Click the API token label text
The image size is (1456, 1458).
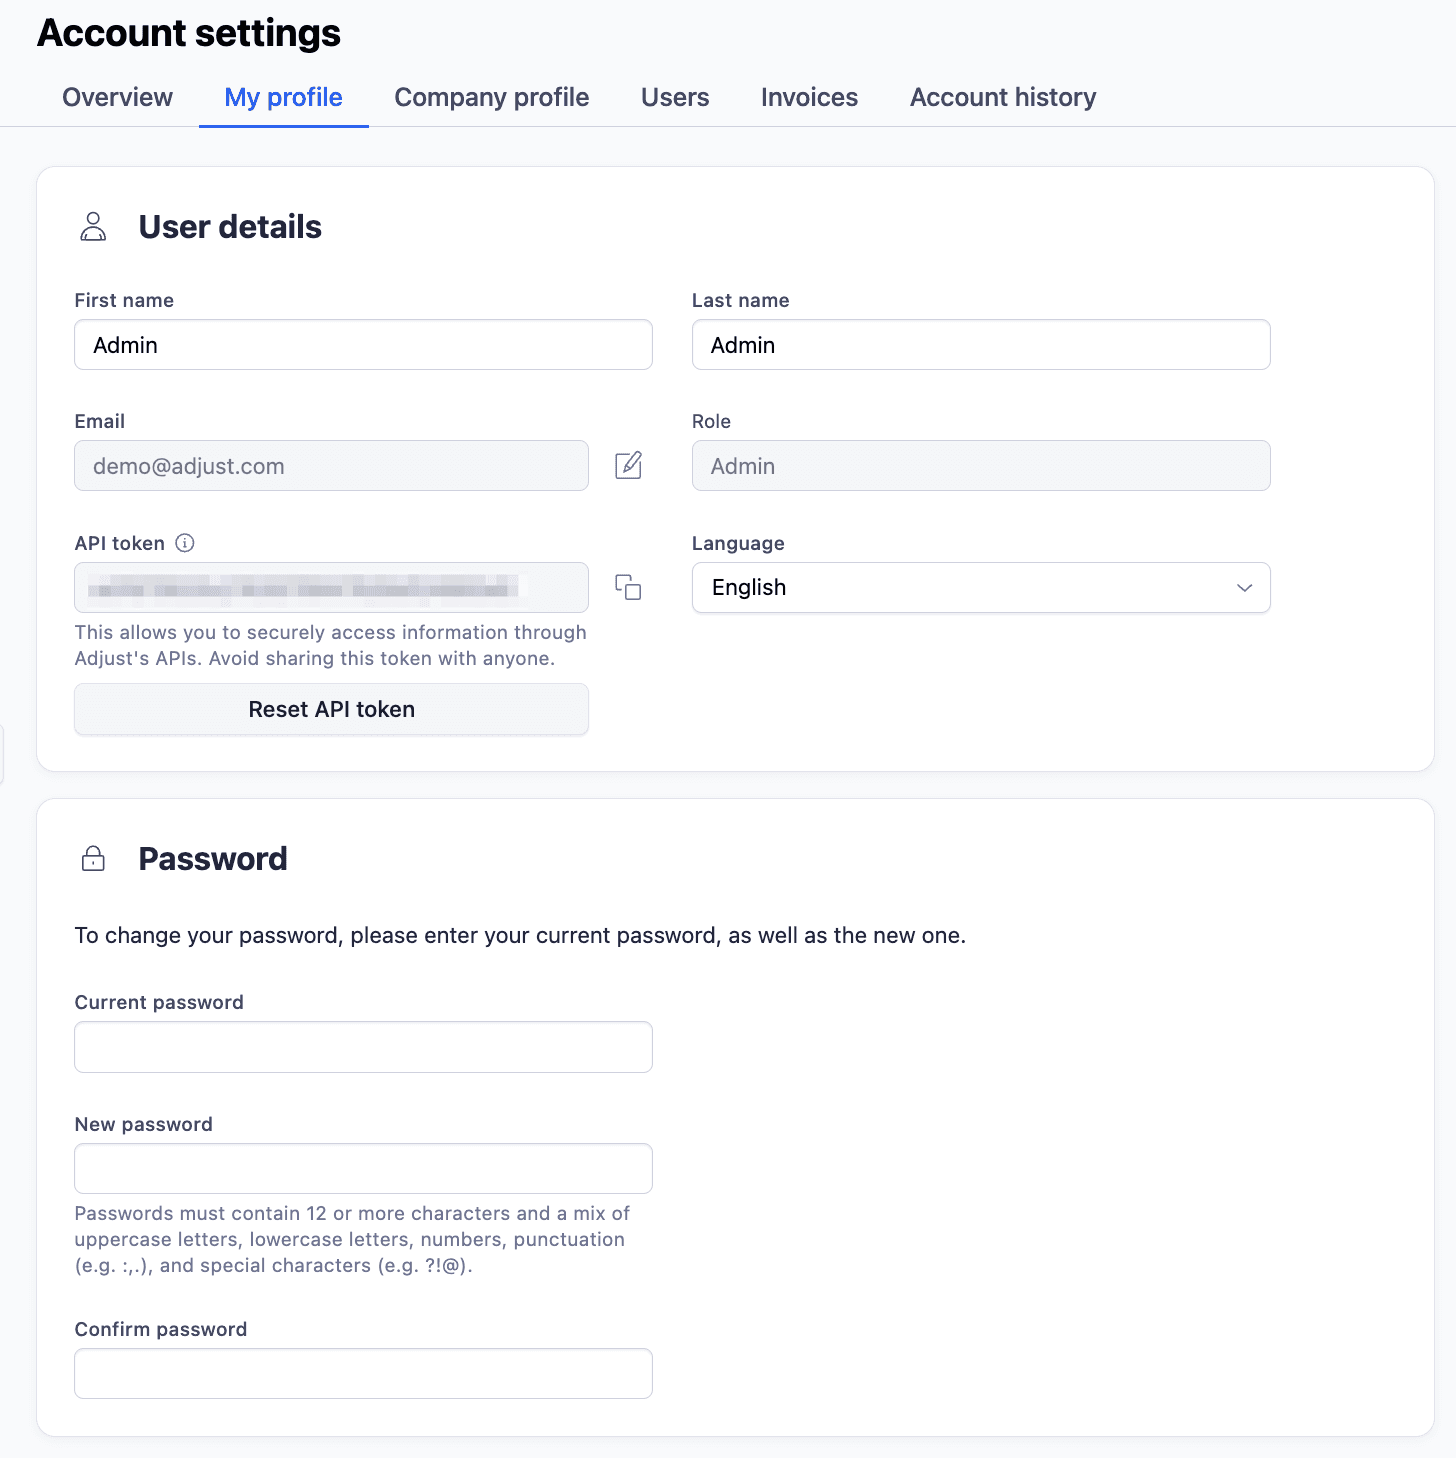coord(120,543)
